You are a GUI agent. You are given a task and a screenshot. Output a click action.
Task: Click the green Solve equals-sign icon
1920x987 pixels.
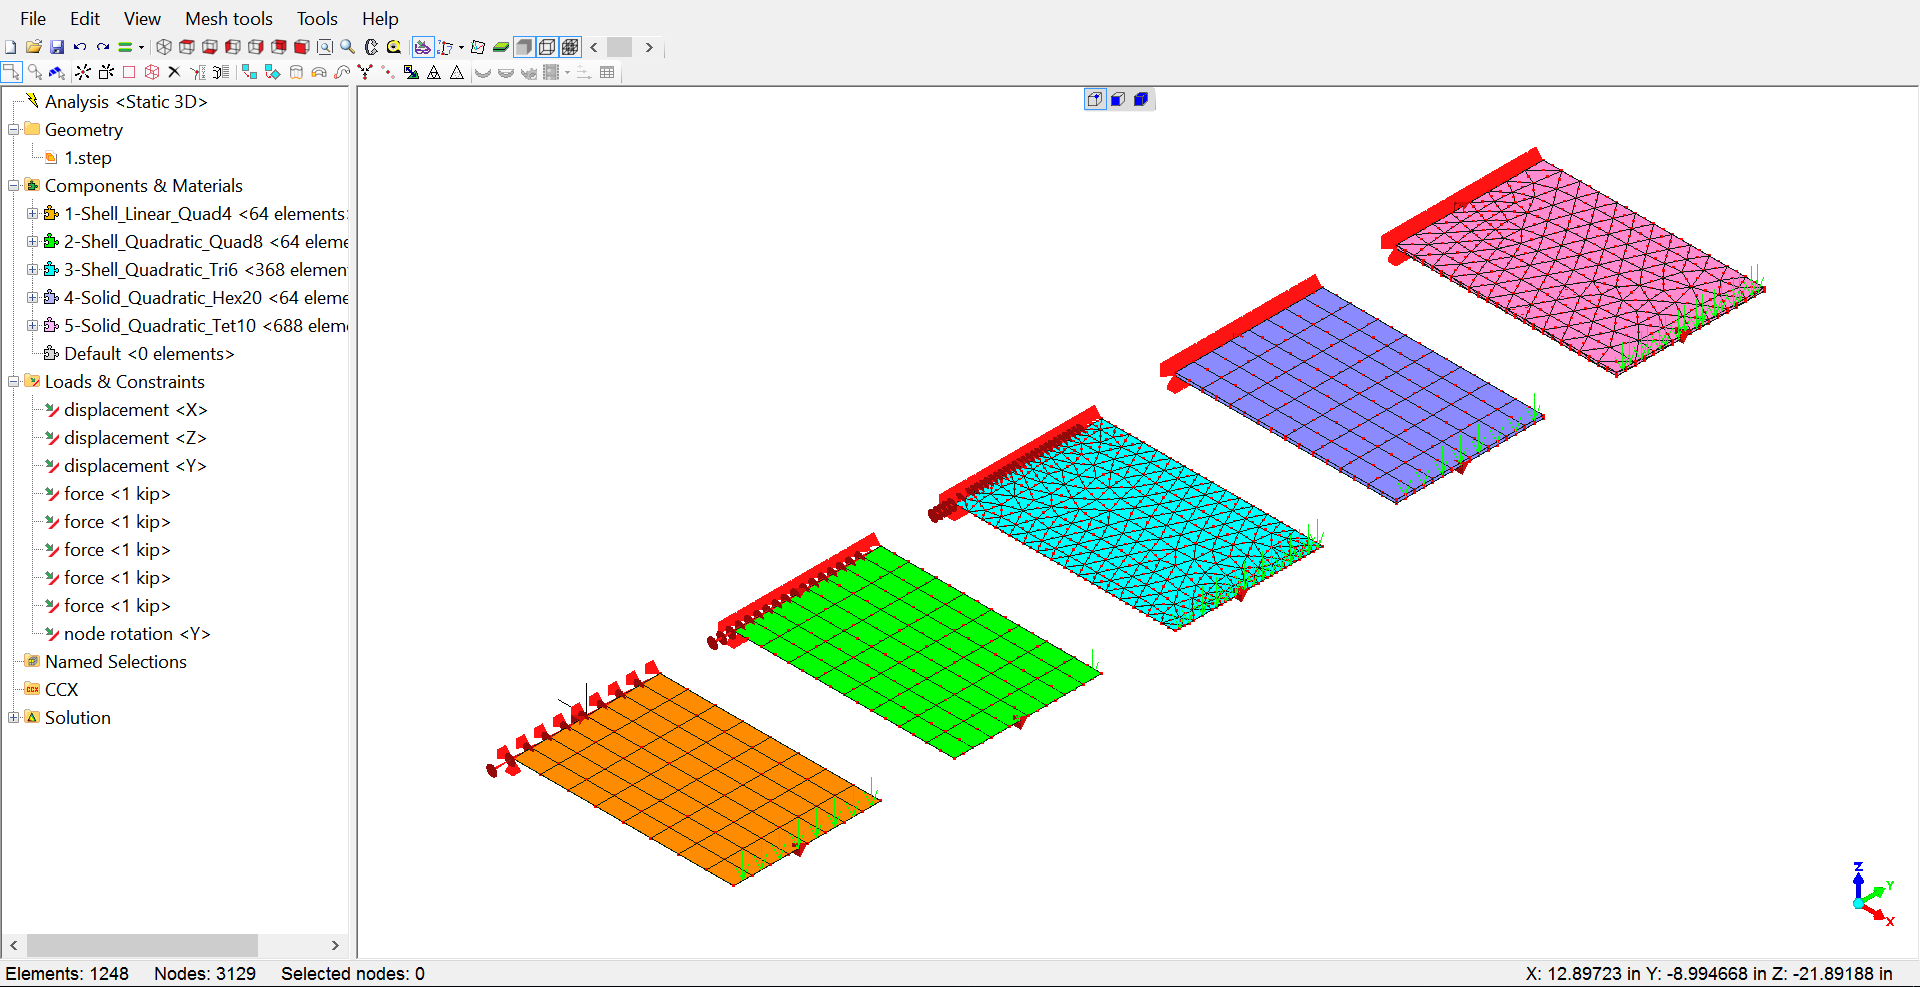[125, 47]
